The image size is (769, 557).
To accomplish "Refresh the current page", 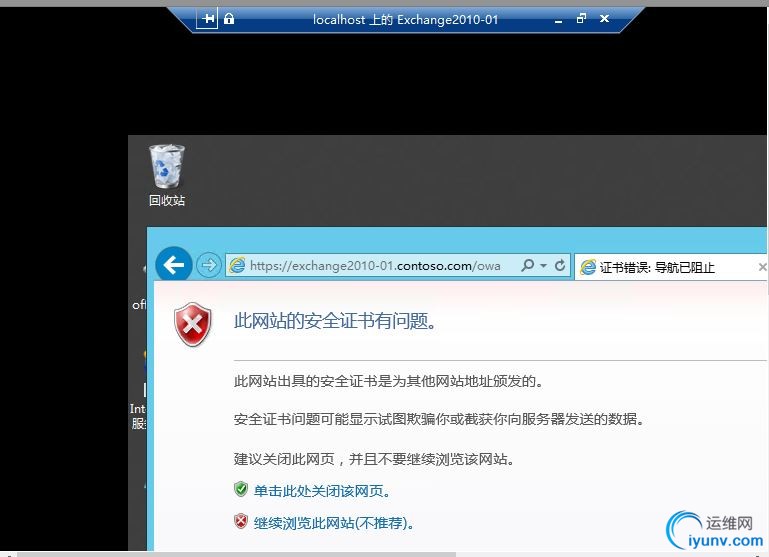I will (x=560, y=265).
